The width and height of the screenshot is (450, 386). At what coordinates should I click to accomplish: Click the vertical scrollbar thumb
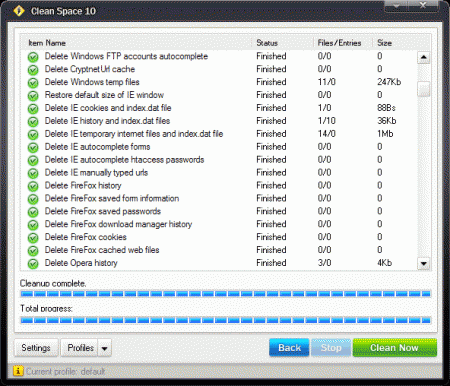[x=424, y=89]
